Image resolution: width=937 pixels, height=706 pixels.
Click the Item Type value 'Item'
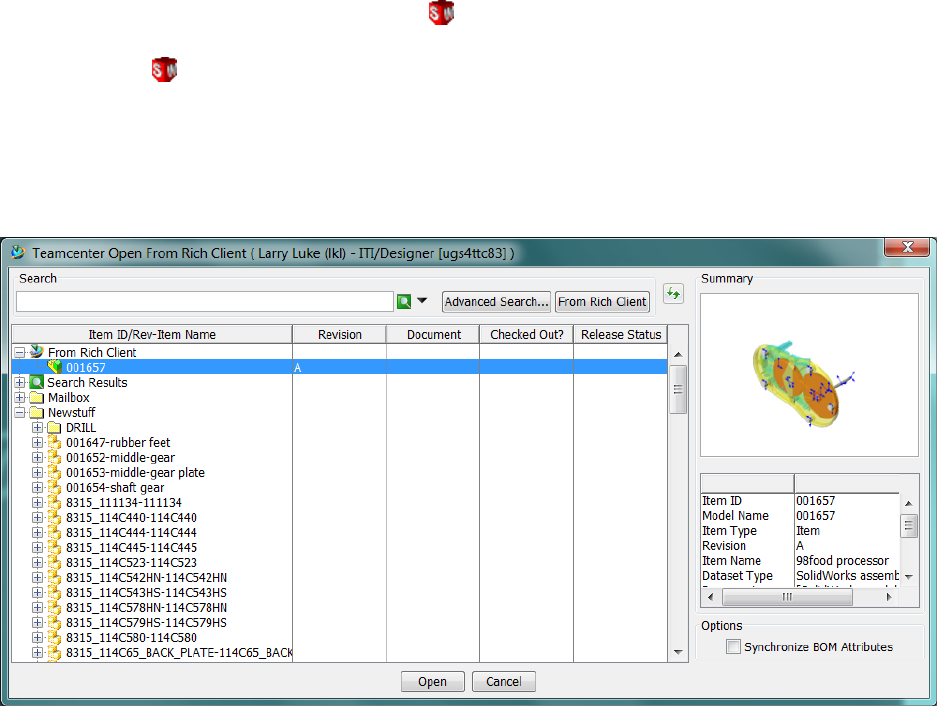[x=808, y=531]
